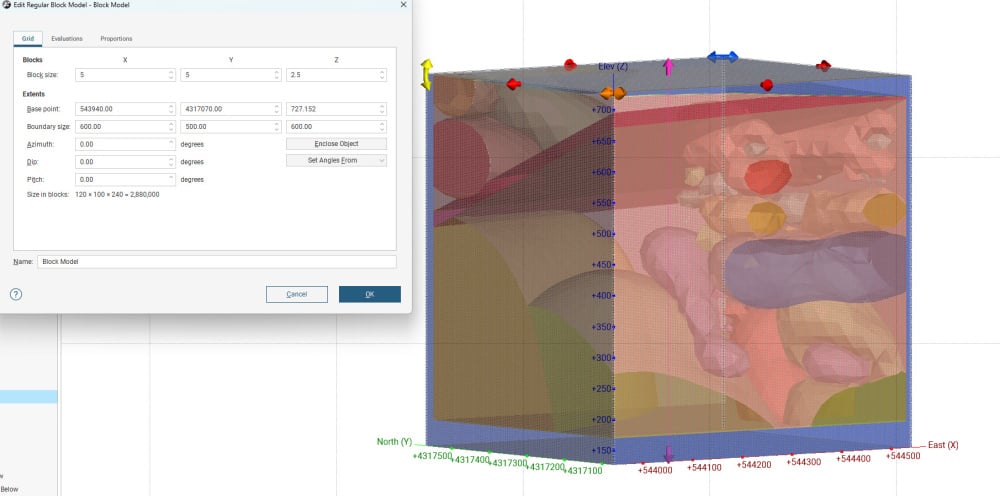Switch to the Proportions tab
This screenshot has height=496, width=1000.
coord(116,39)
